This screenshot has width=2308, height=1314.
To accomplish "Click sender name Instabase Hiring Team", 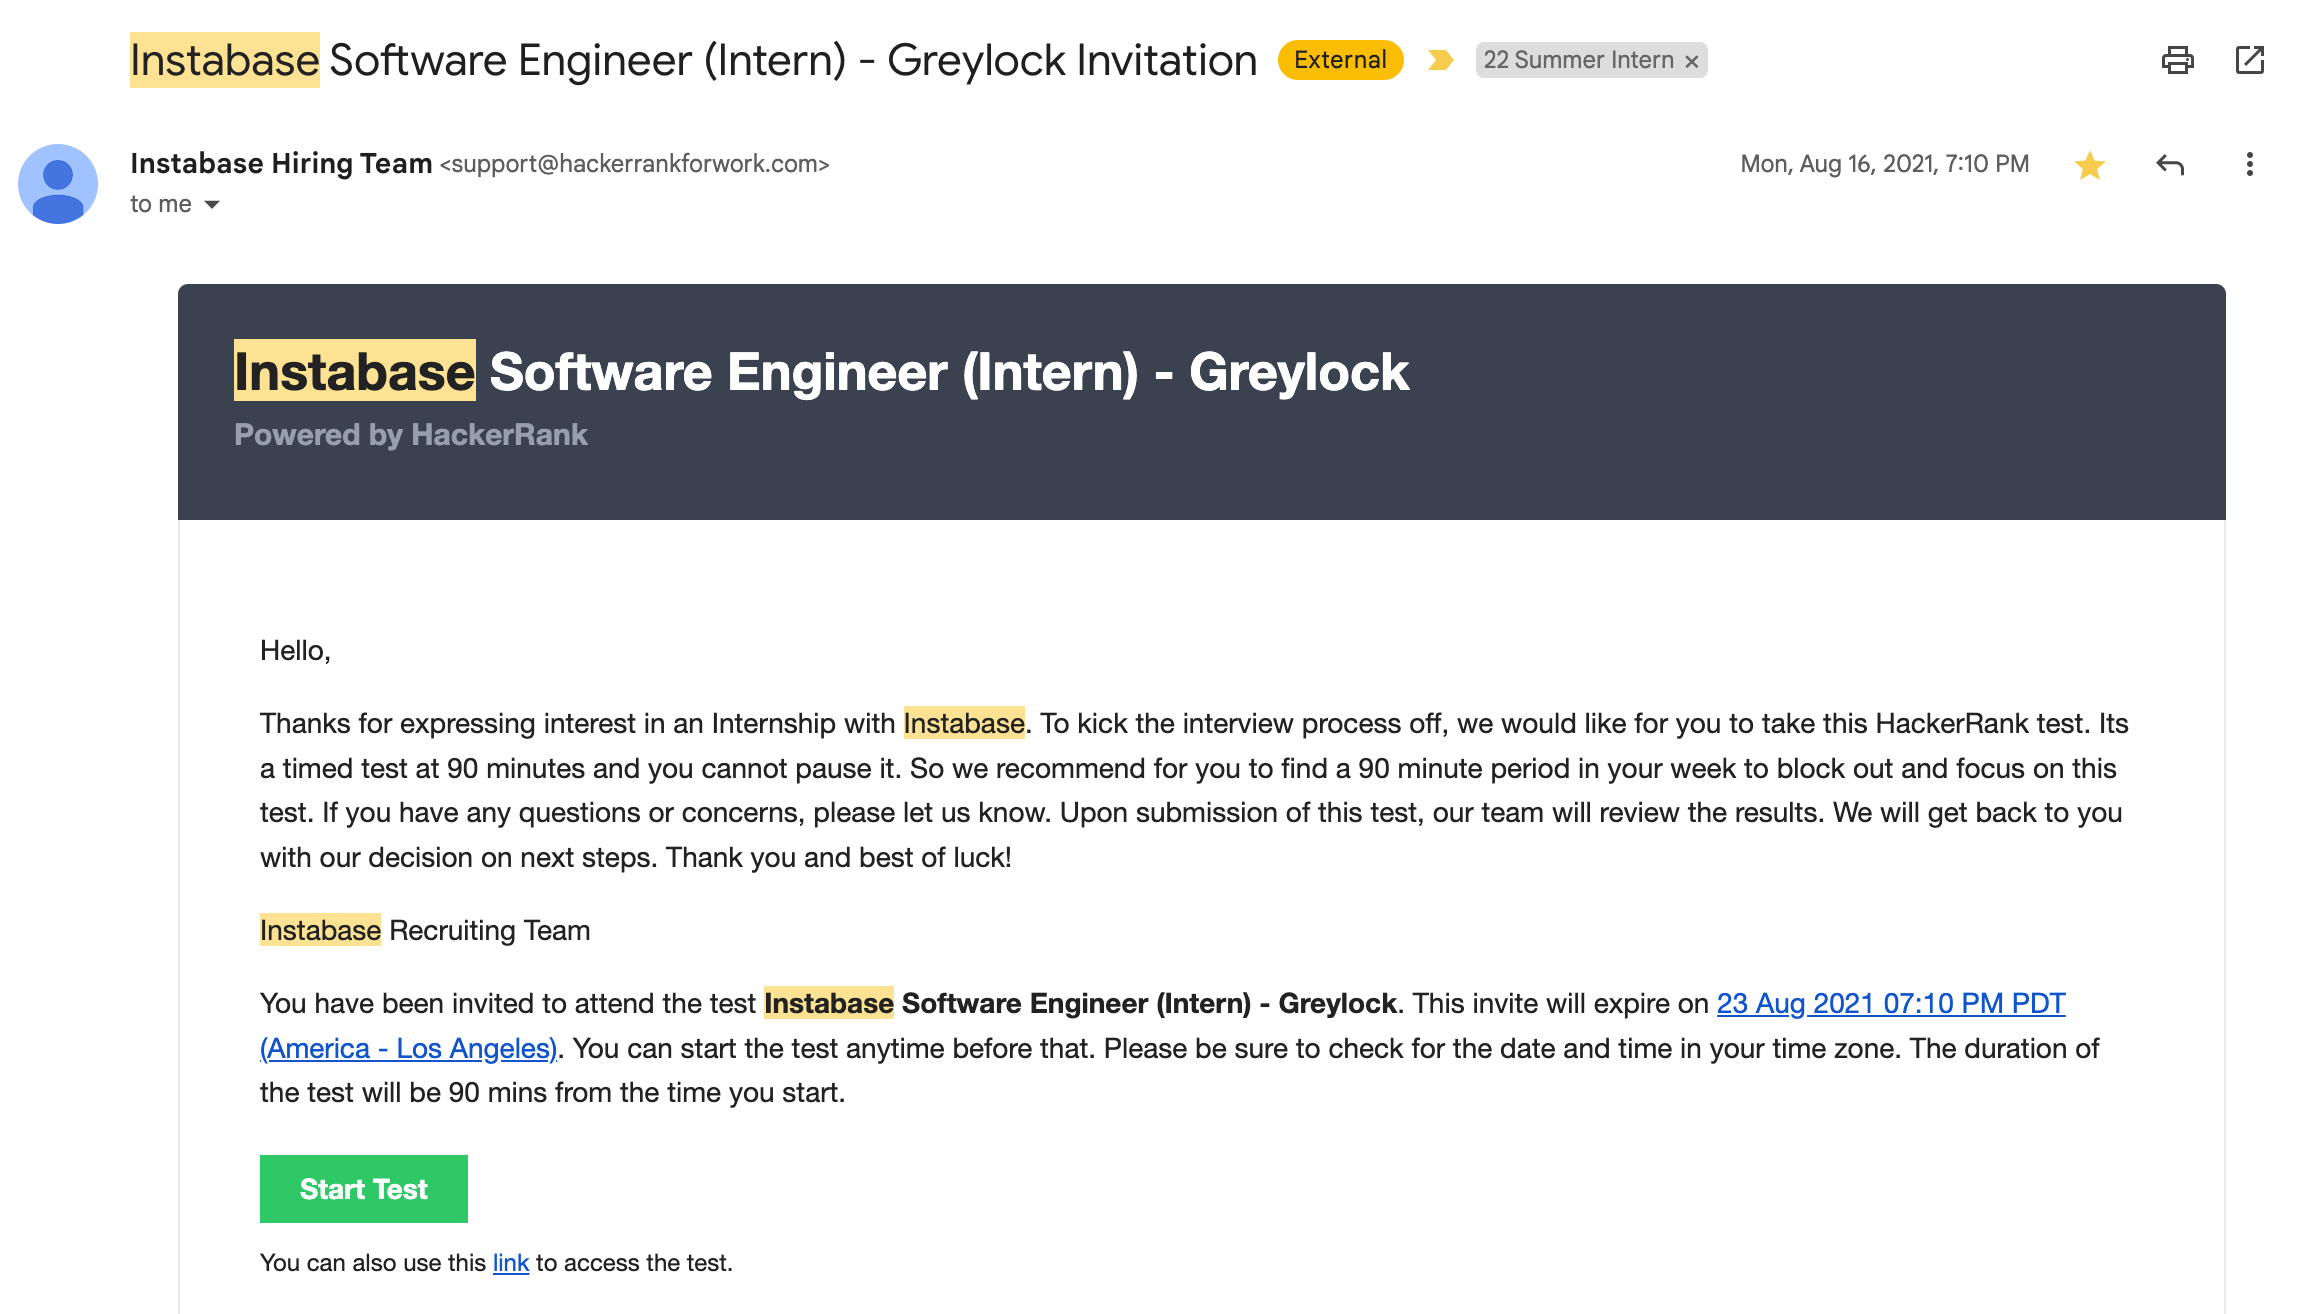I will coord(281,163).
